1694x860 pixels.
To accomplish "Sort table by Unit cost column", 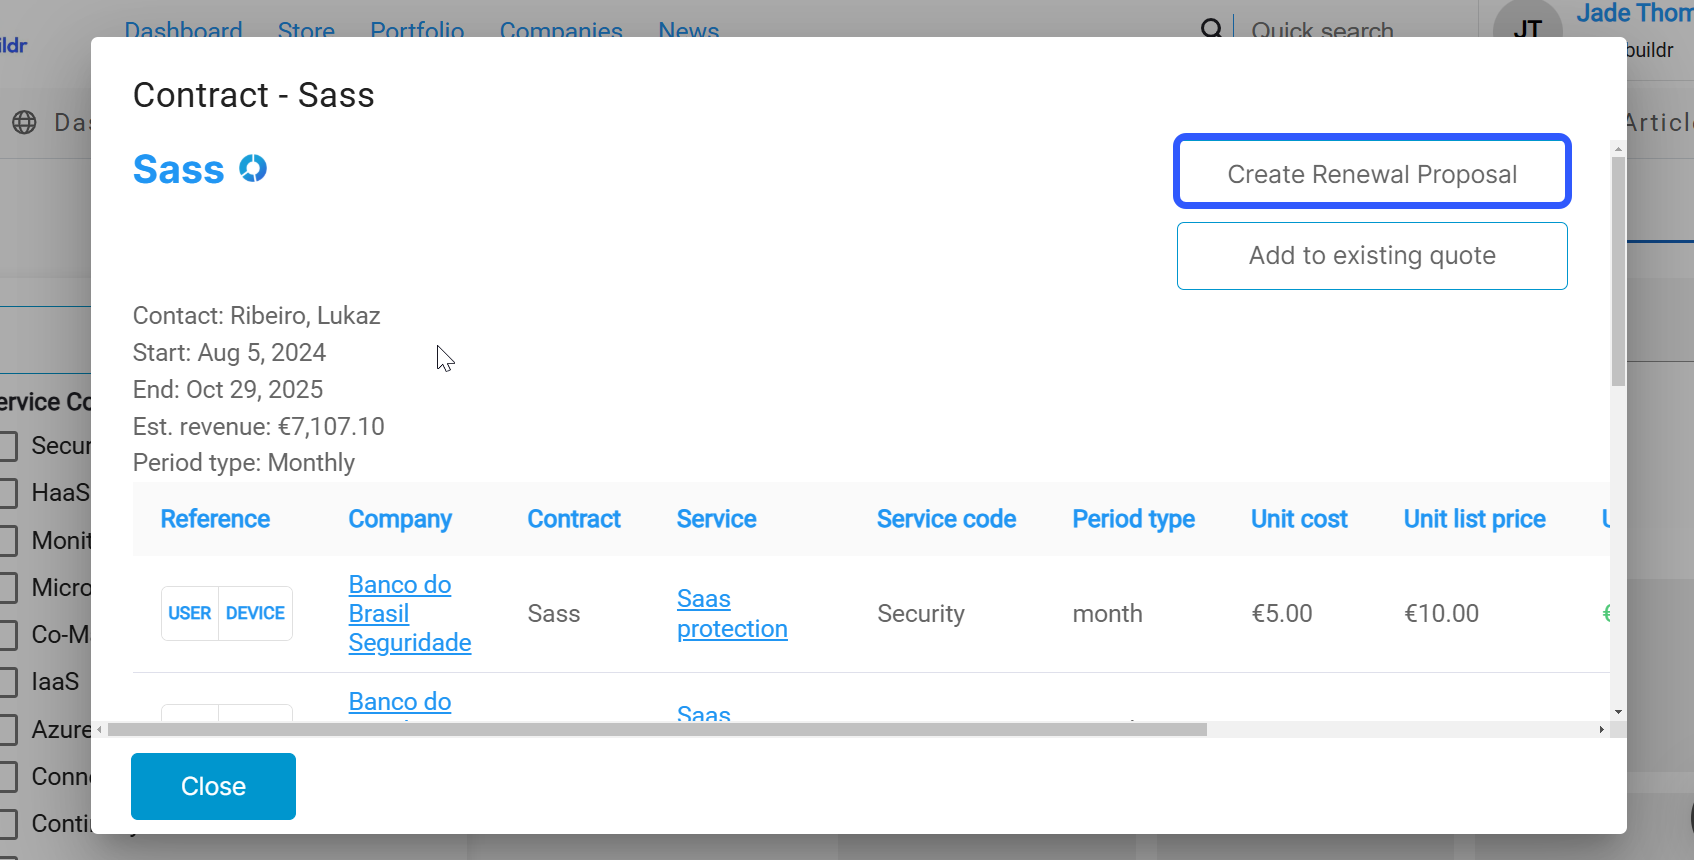I will pyautogui.click(x=1299, y=519).
